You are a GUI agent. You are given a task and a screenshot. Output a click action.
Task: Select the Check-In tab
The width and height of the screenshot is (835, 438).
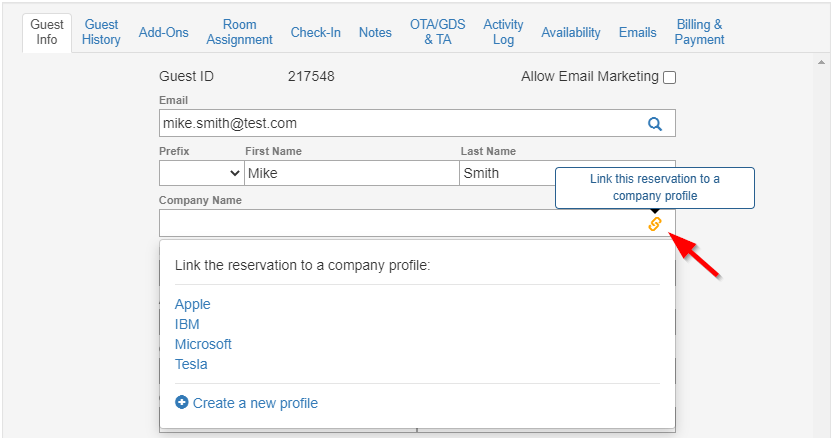(316, 32)
